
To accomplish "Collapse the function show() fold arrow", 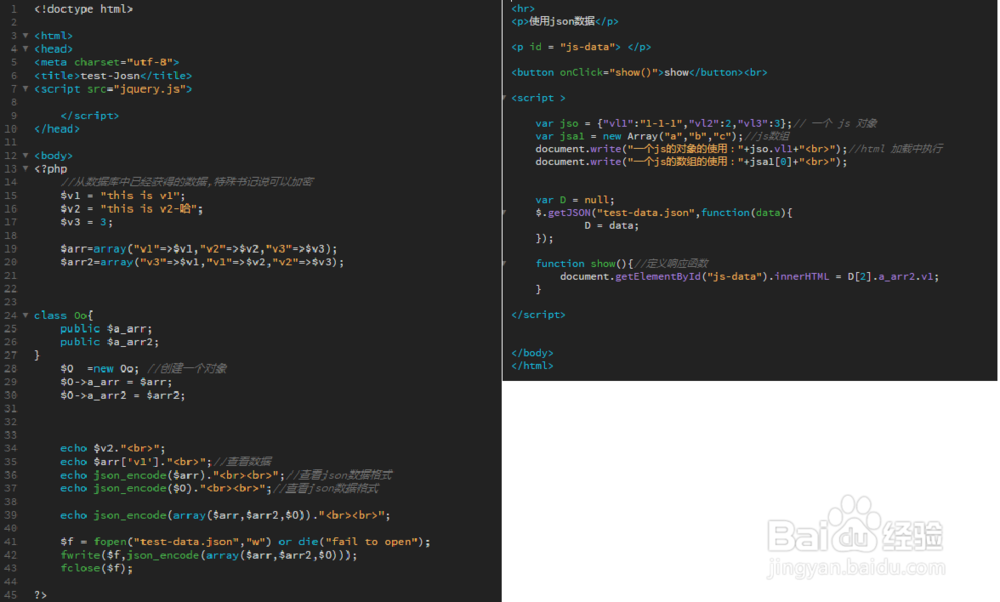I will point(503,262).
